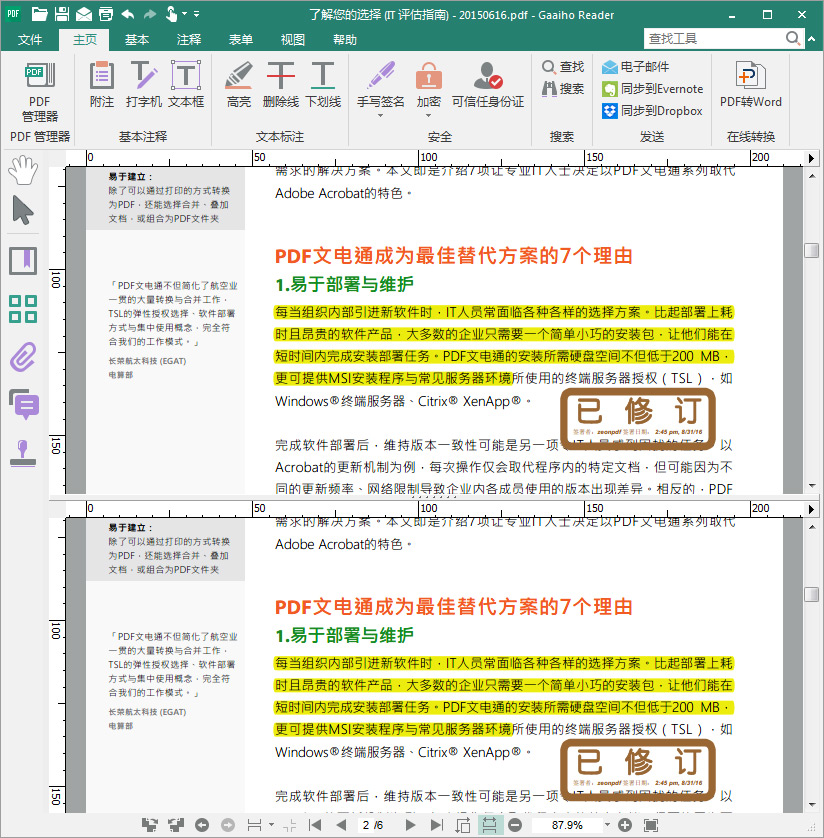The image size is (824, 838).
Task: Click the 搜索 search button
Action: coord(563,89)
